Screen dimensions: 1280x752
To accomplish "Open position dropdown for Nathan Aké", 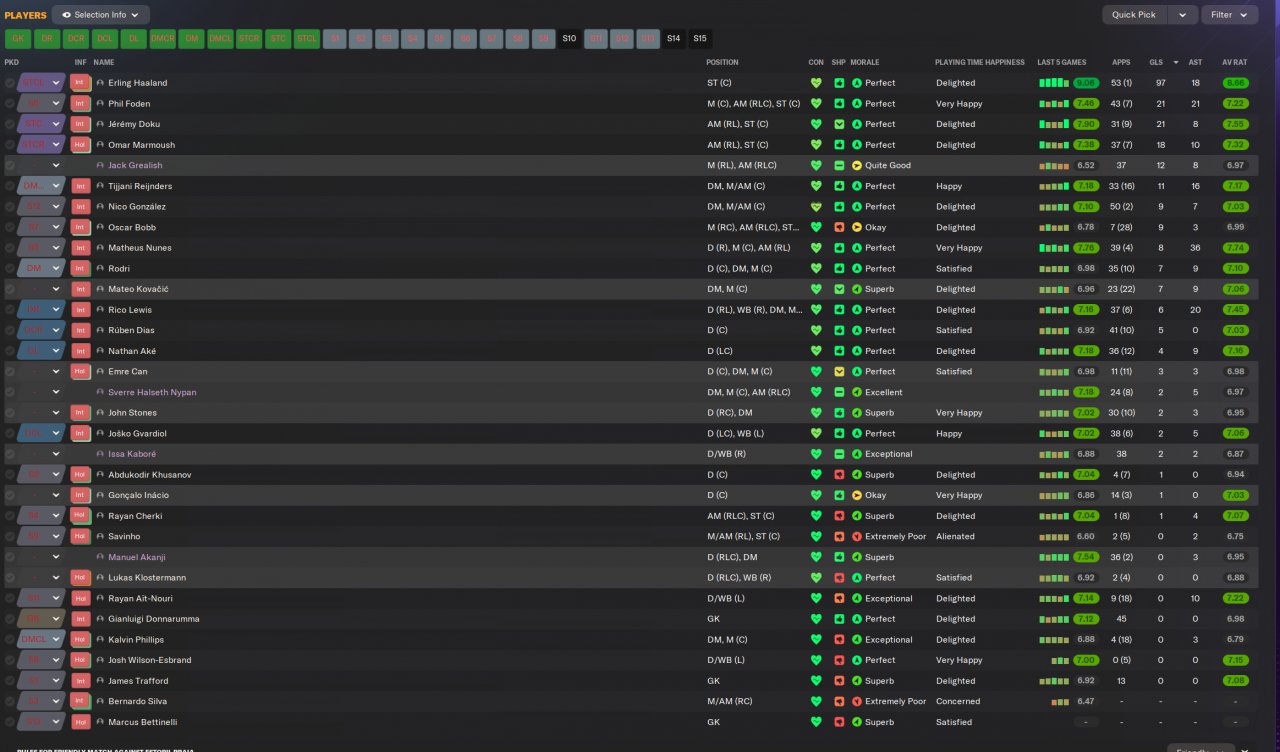I will [56, 351].
